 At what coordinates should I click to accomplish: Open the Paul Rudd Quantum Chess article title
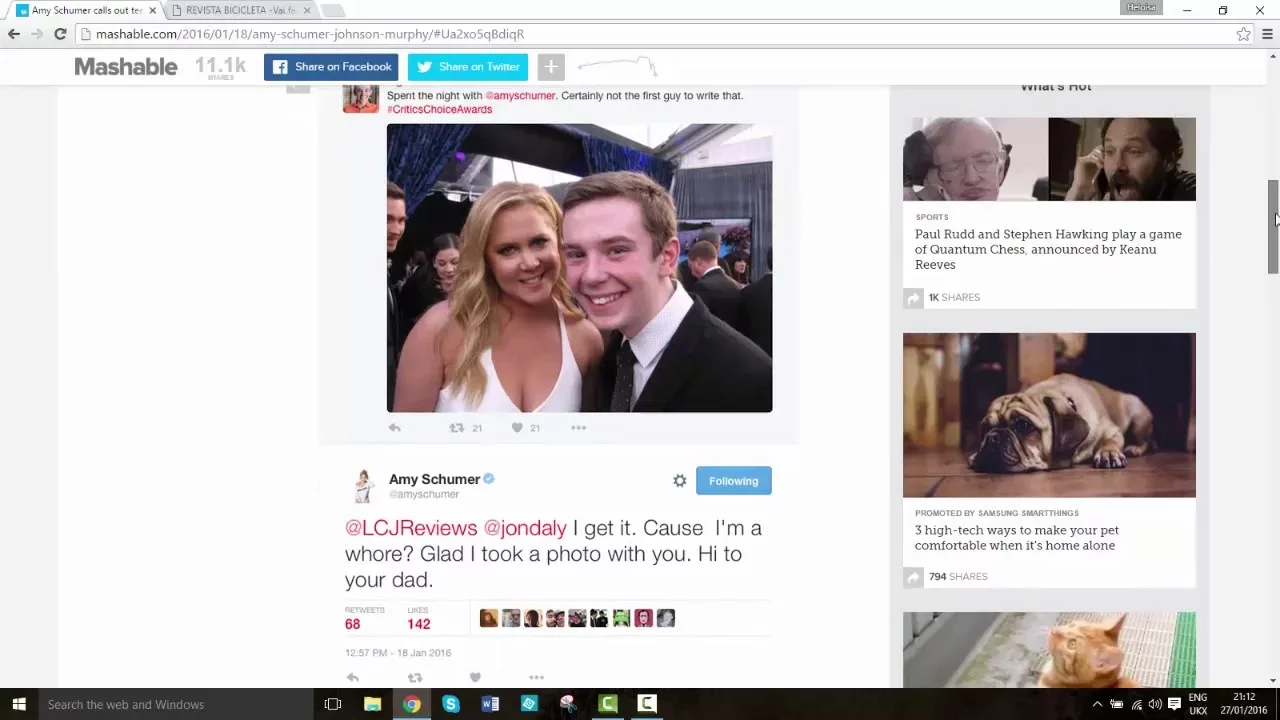1048,249
